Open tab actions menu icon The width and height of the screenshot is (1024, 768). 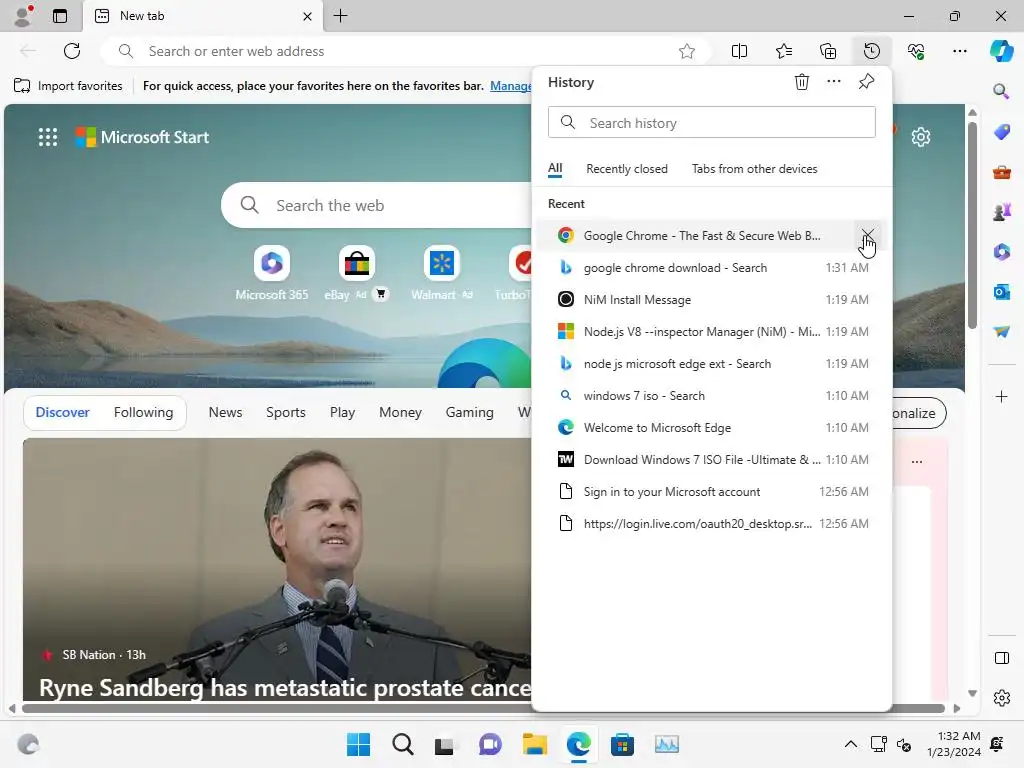60,16
